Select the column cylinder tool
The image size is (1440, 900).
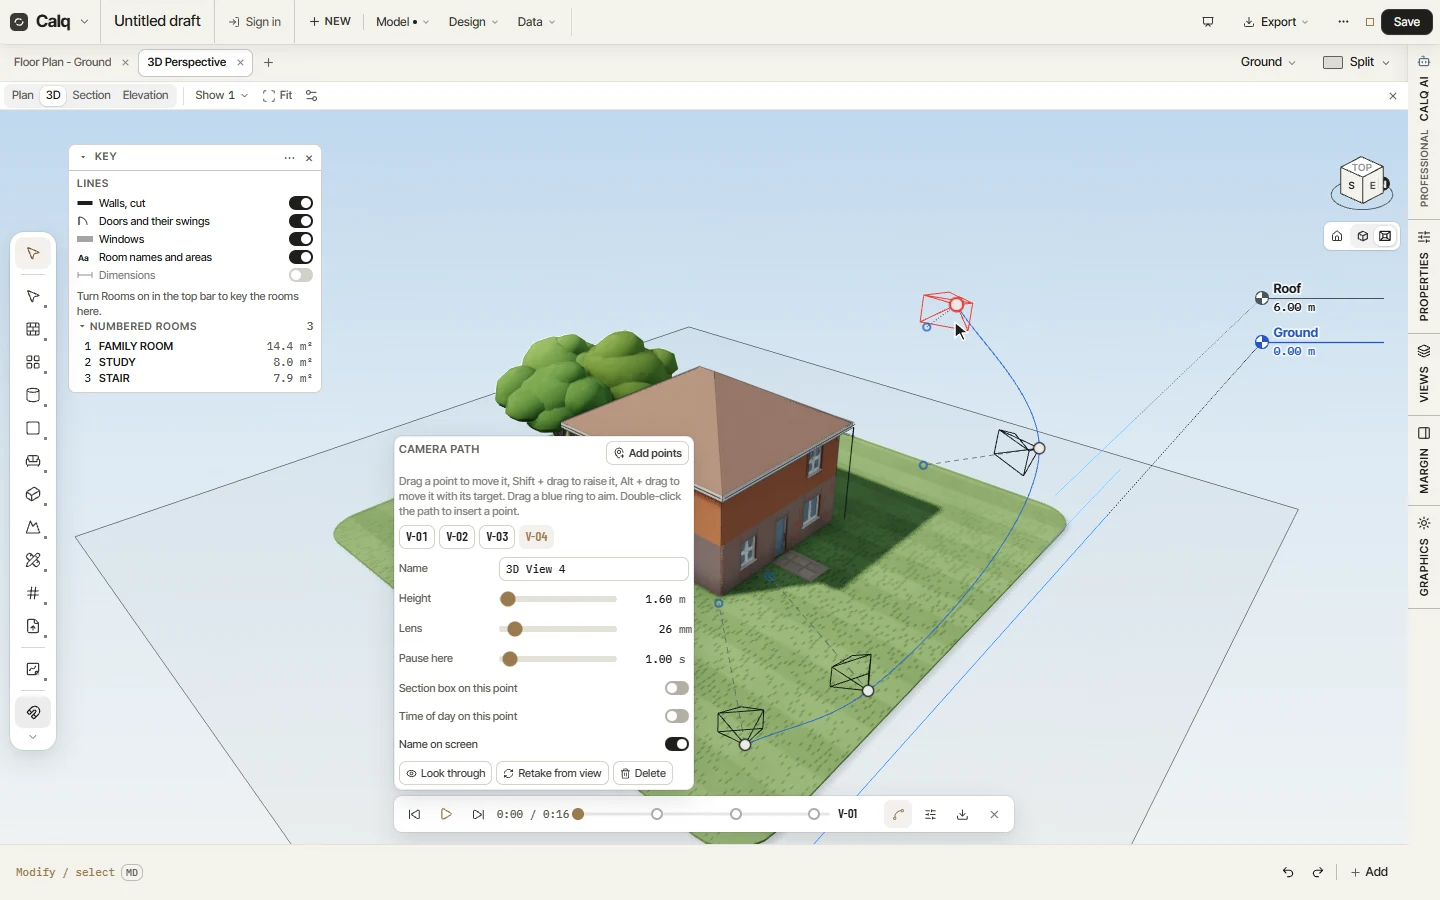(x=33, y=395)
